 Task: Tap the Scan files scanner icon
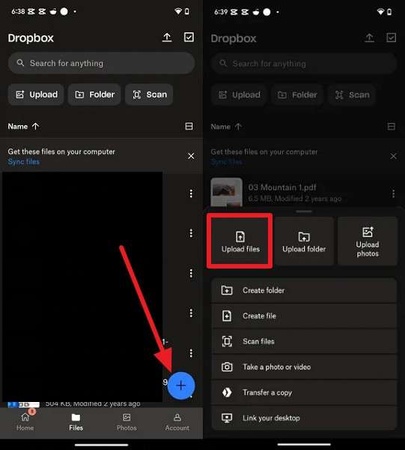pyautogui.click(x=227, y=341)
